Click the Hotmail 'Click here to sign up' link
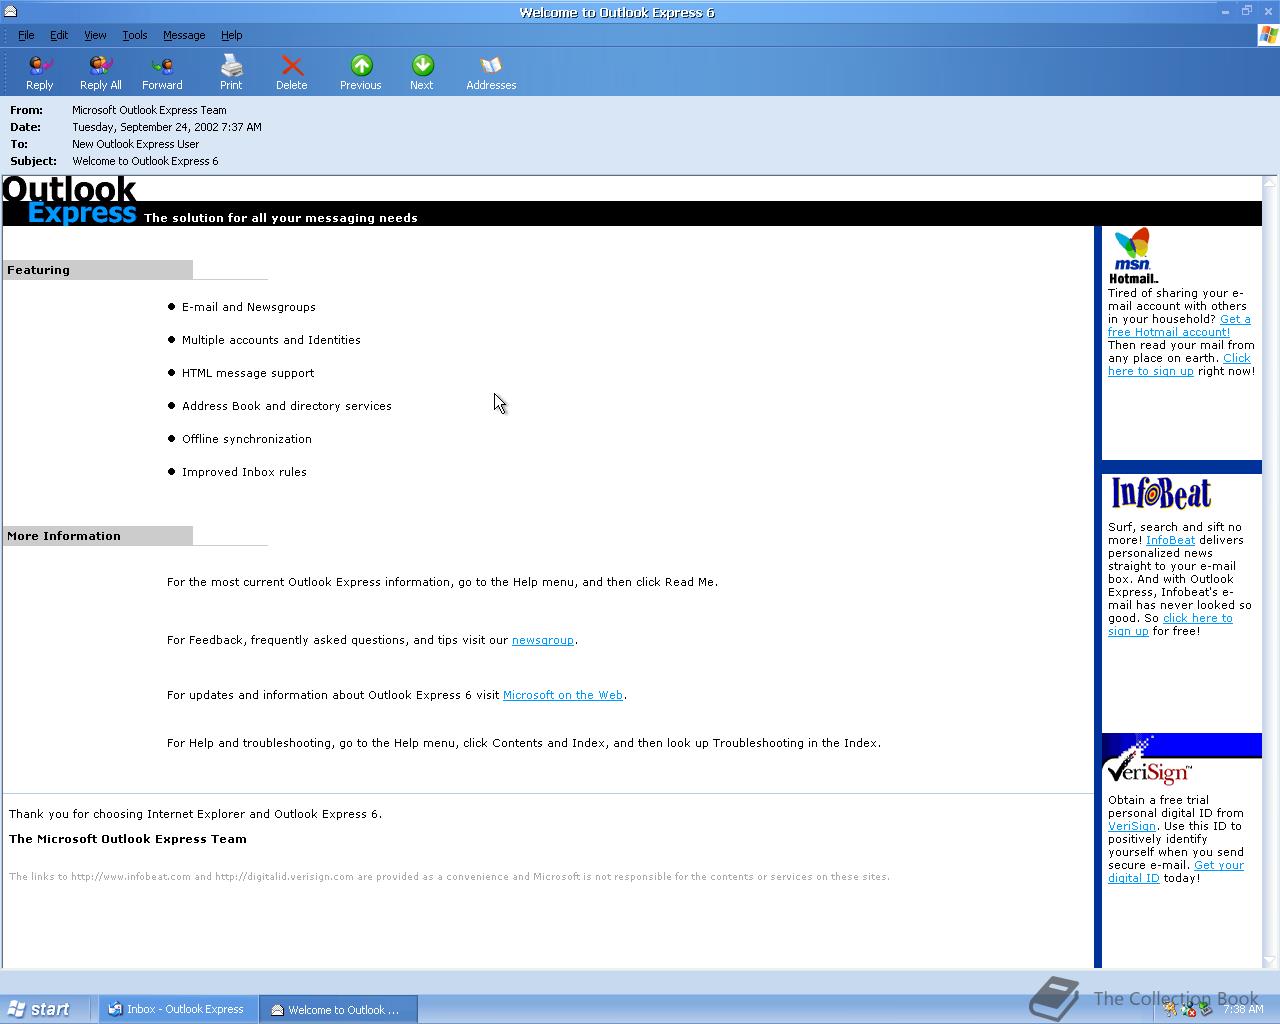The width and height of the screenshot is (1280, 1024). pos(1179,365)
